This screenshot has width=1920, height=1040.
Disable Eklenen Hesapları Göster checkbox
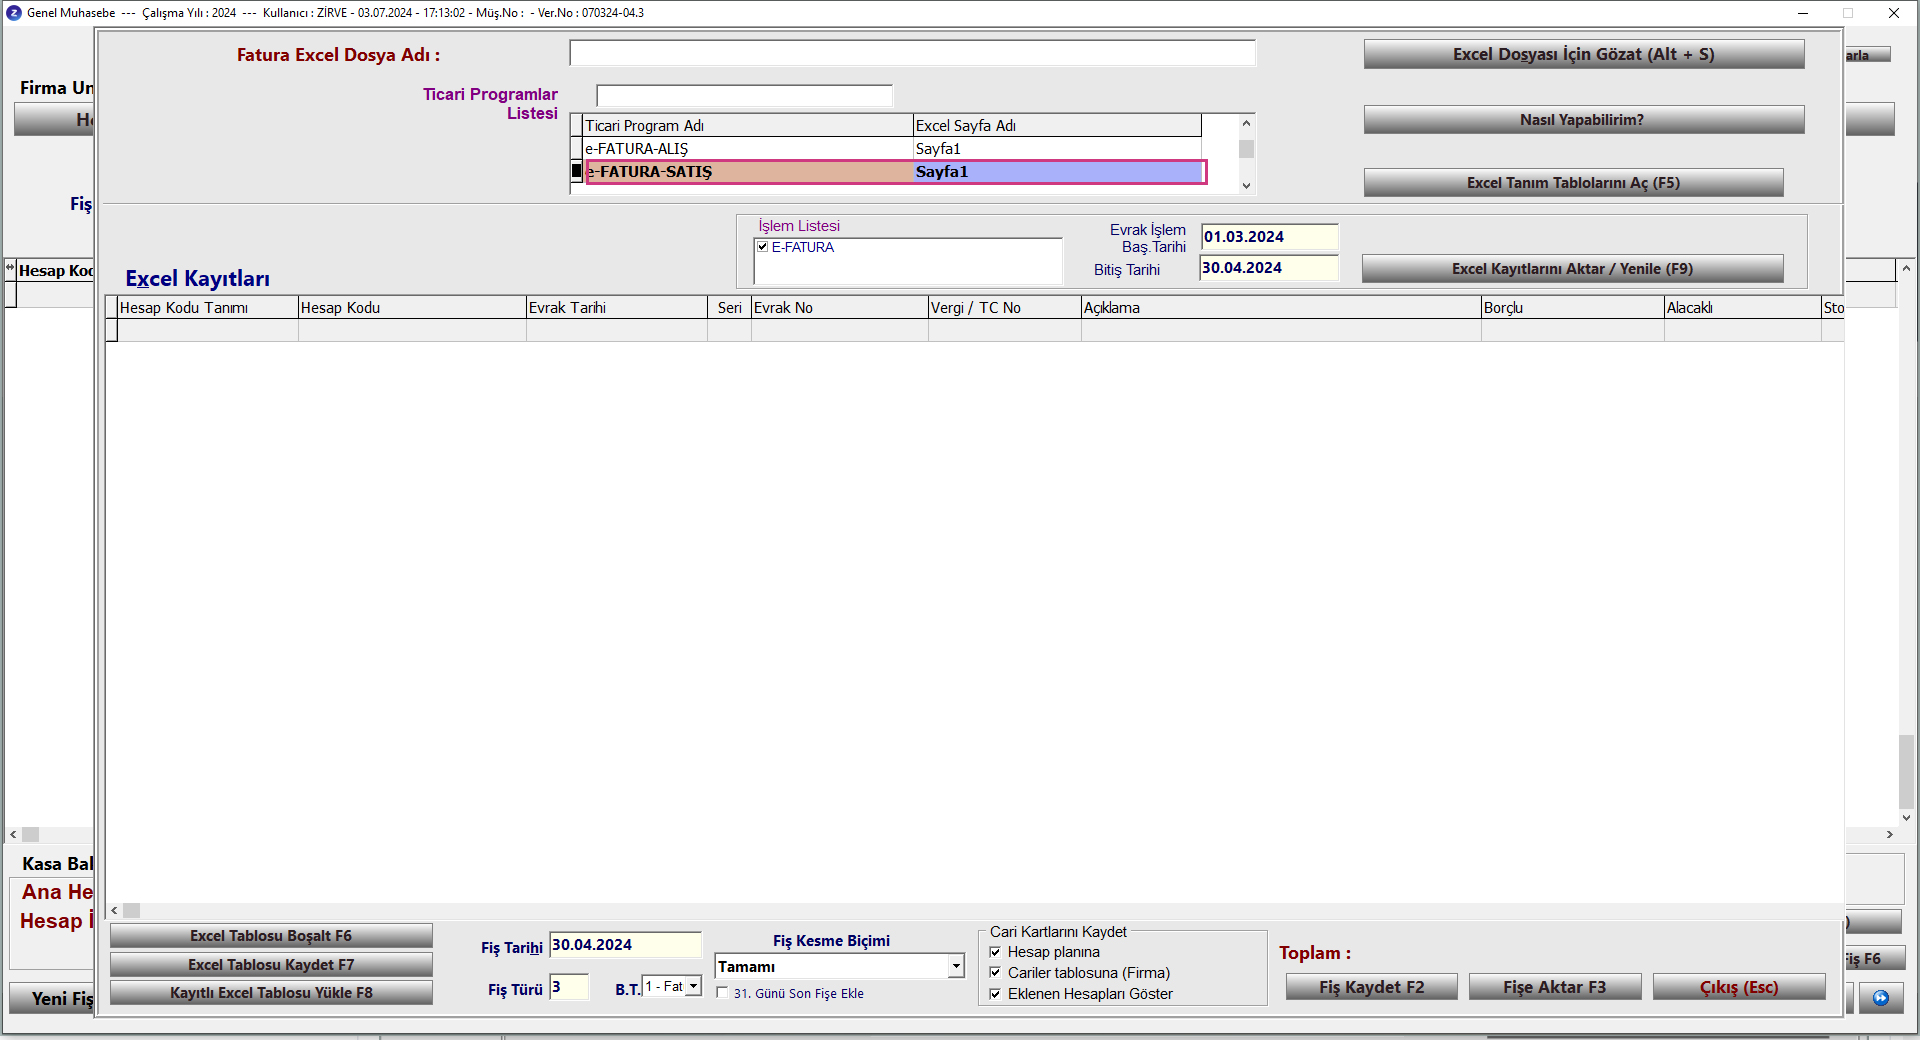point(995,994)
